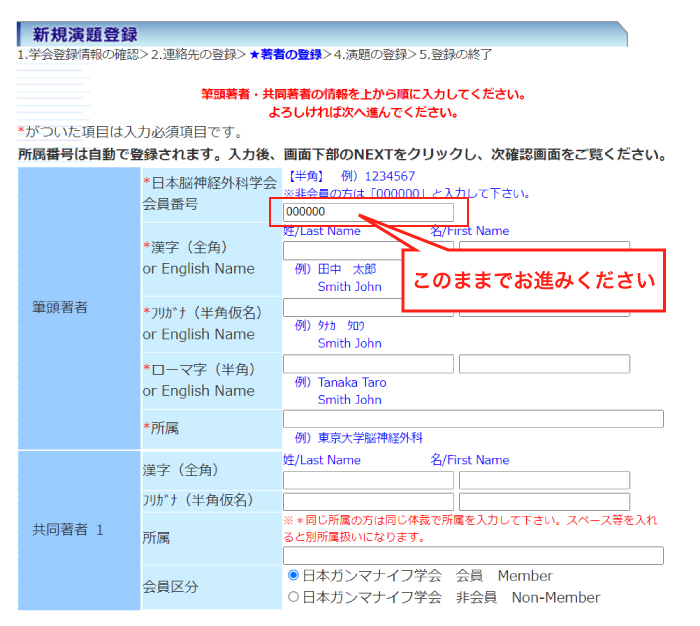
Task: Click the 日本脳神経外科学会 会員番号 label
Action: pos(210,193)
